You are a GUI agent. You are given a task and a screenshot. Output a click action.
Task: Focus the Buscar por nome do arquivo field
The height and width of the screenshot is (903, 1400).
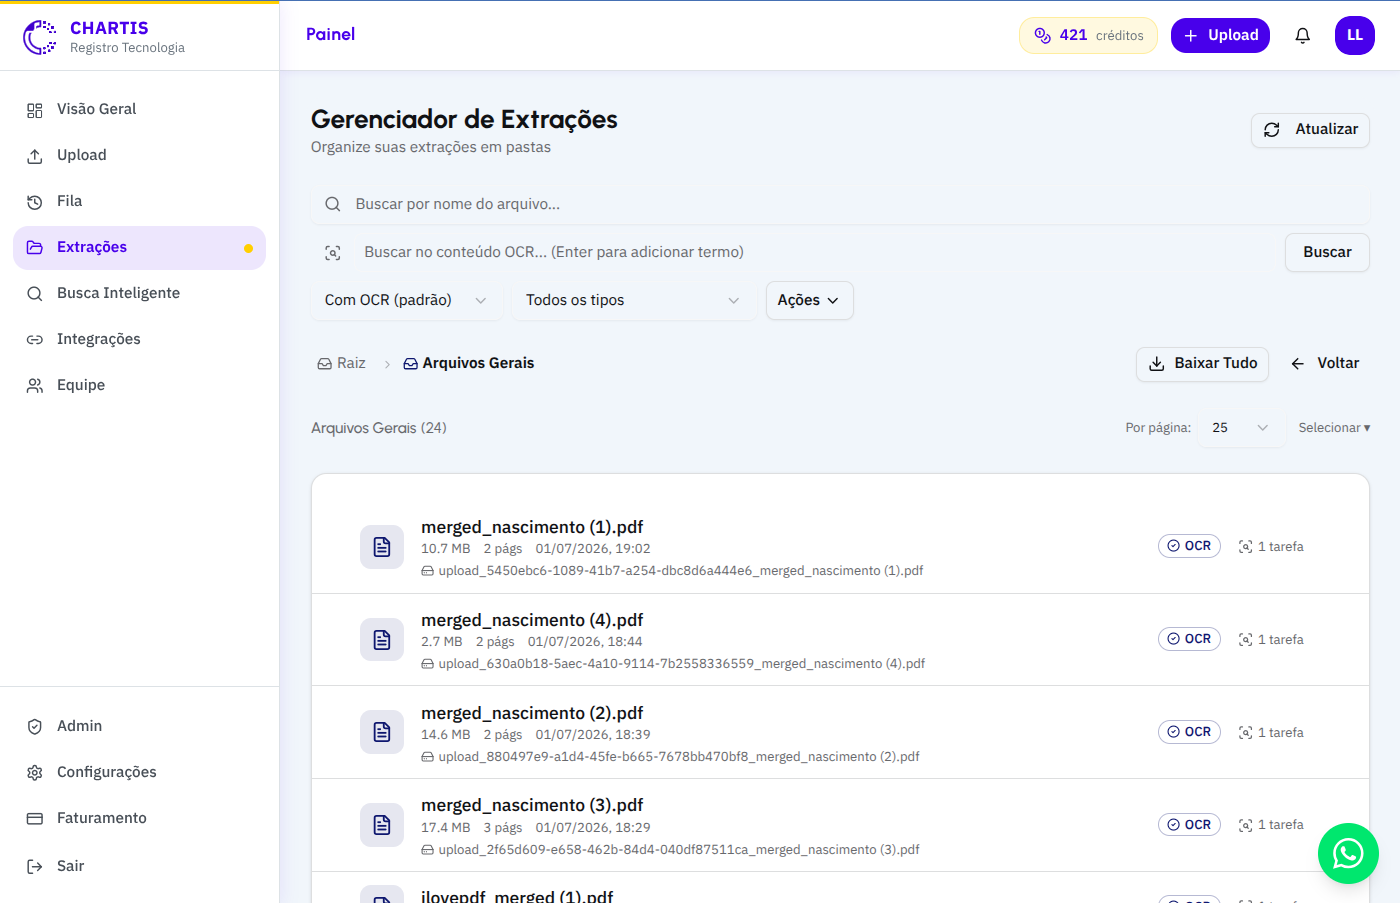[x=840, y=204]
